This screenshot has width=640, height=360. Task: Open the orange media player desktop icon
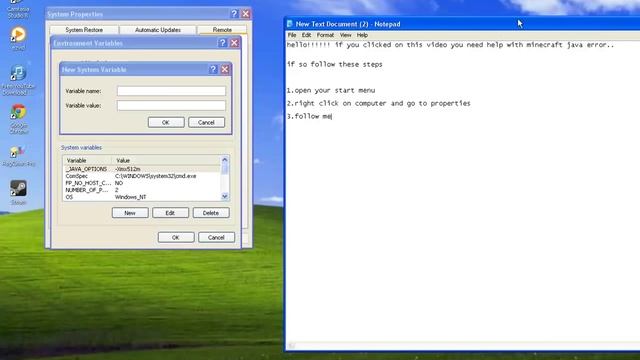click(x=18, y=38)
